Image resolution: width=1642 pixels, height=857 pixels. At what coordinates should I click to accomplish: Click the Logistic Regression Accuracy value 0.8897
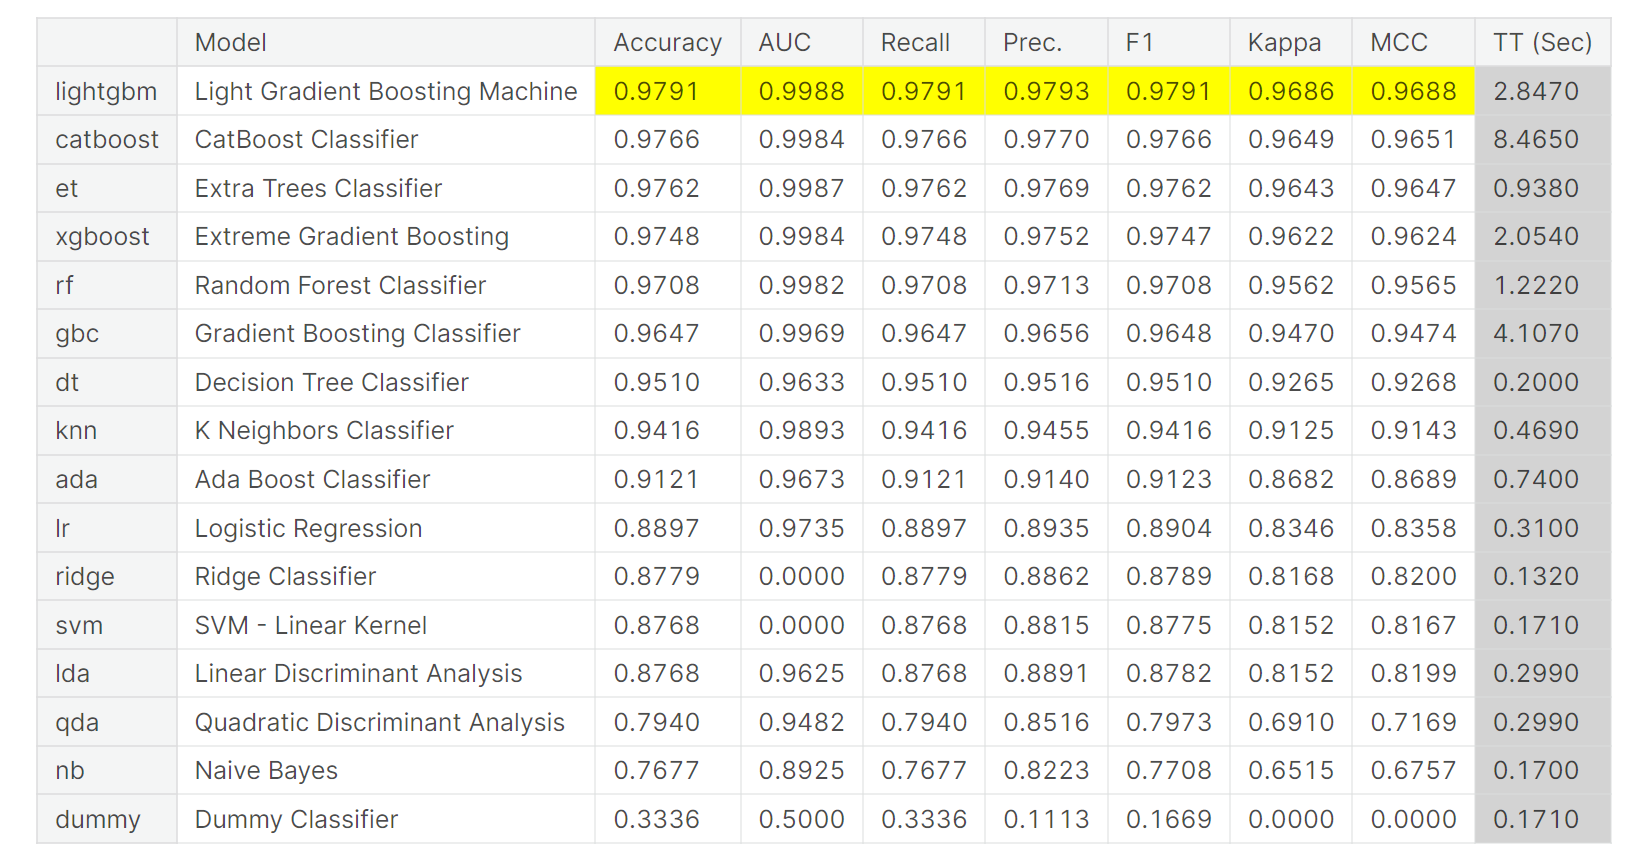coord(656,529)
